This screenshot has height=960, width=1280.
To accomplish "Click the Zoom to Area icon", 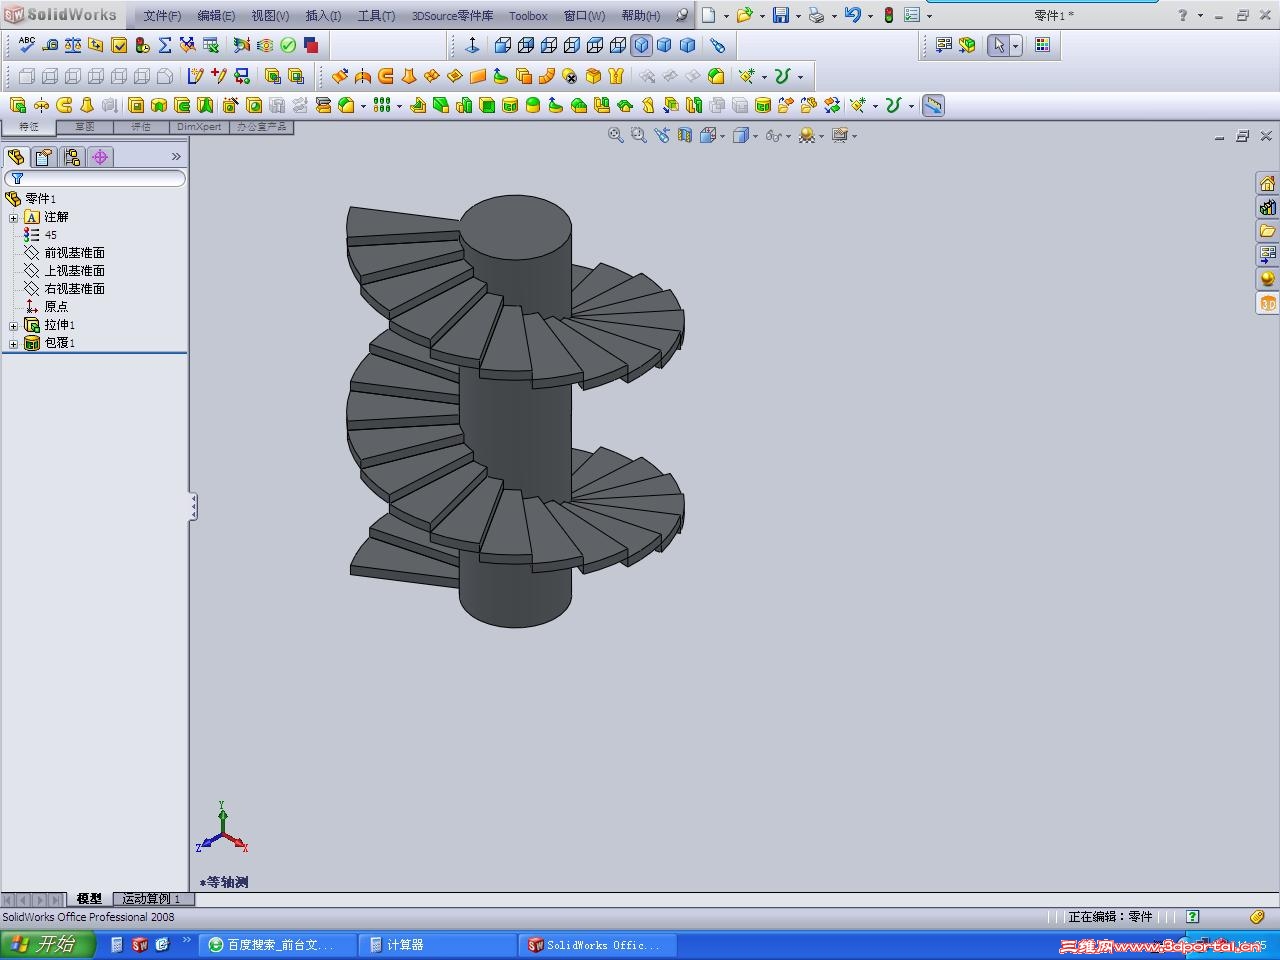I will tap(639, 135).
